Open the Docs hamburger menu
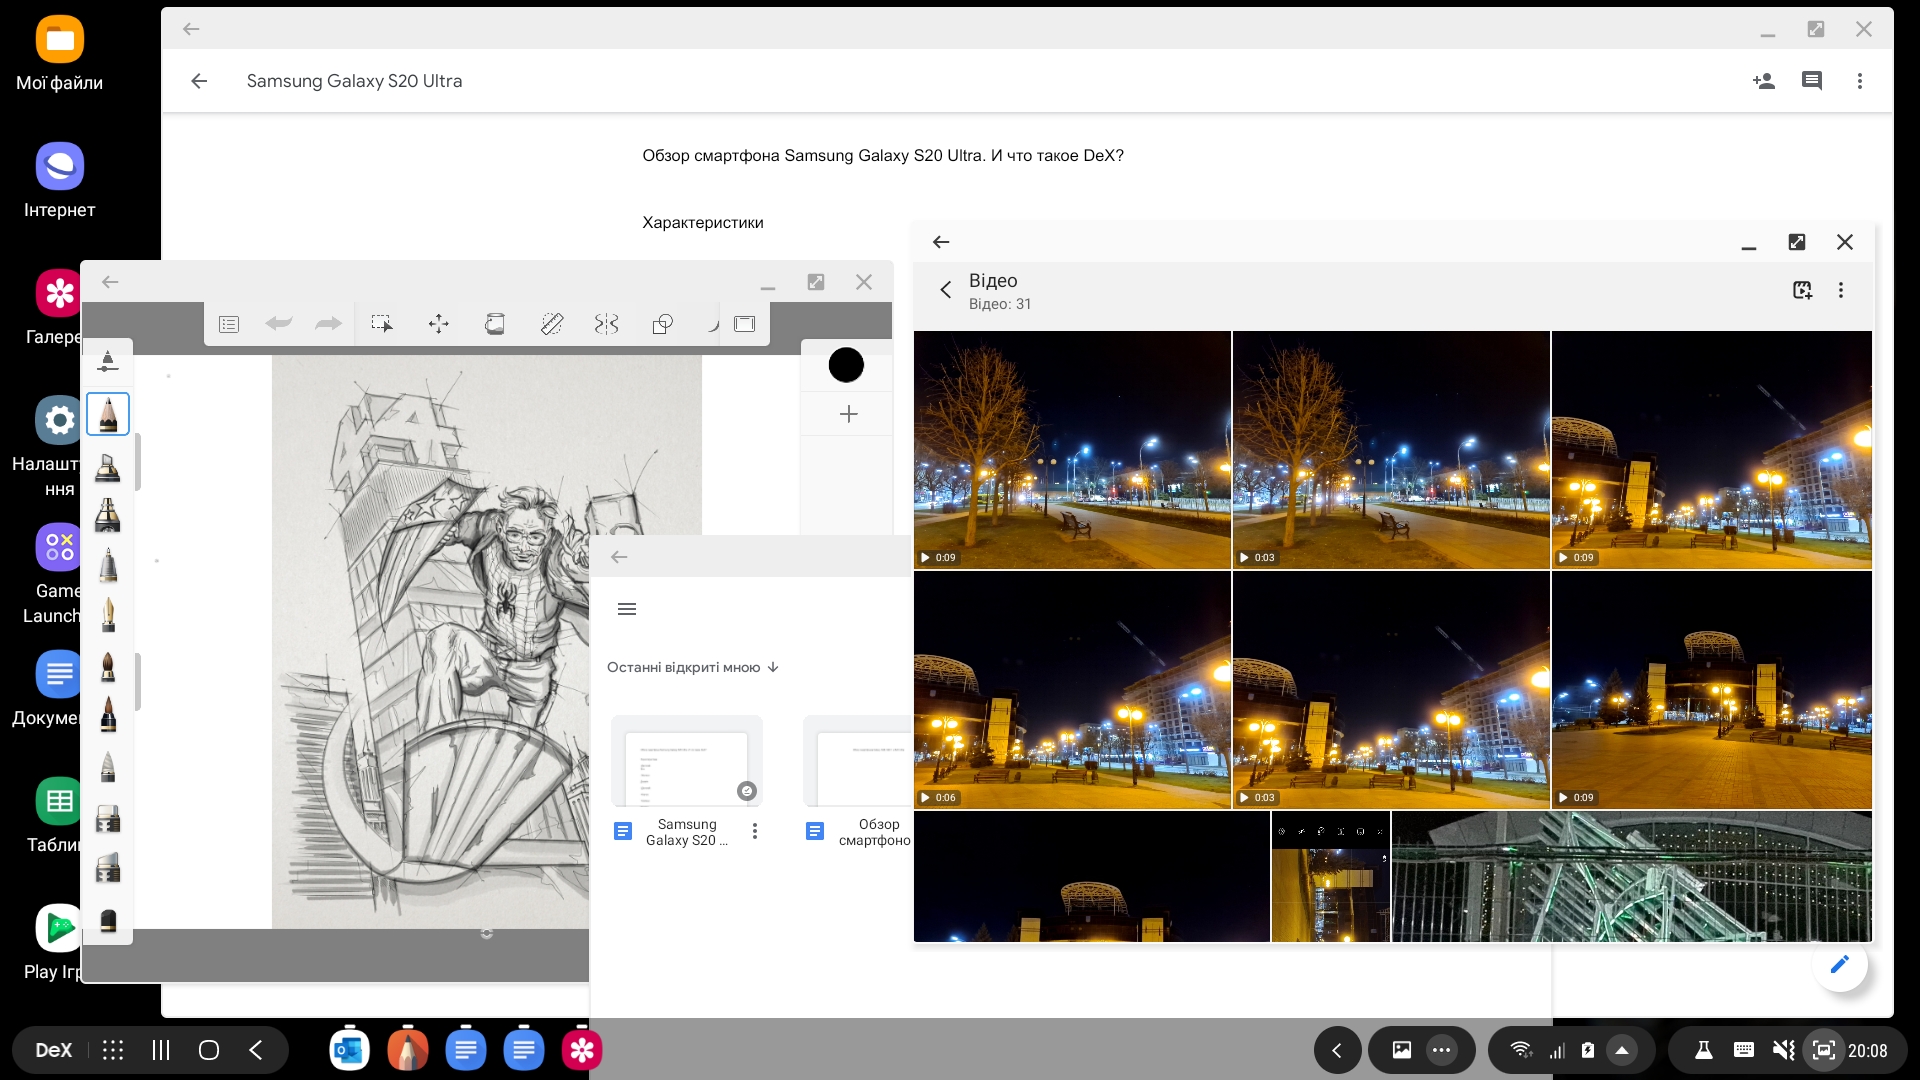Viewport: 1920px width, 1080px height. 627,609
